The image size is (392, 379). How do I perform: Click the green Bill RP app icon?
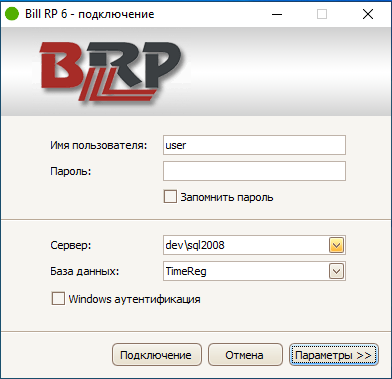[12, 14]
